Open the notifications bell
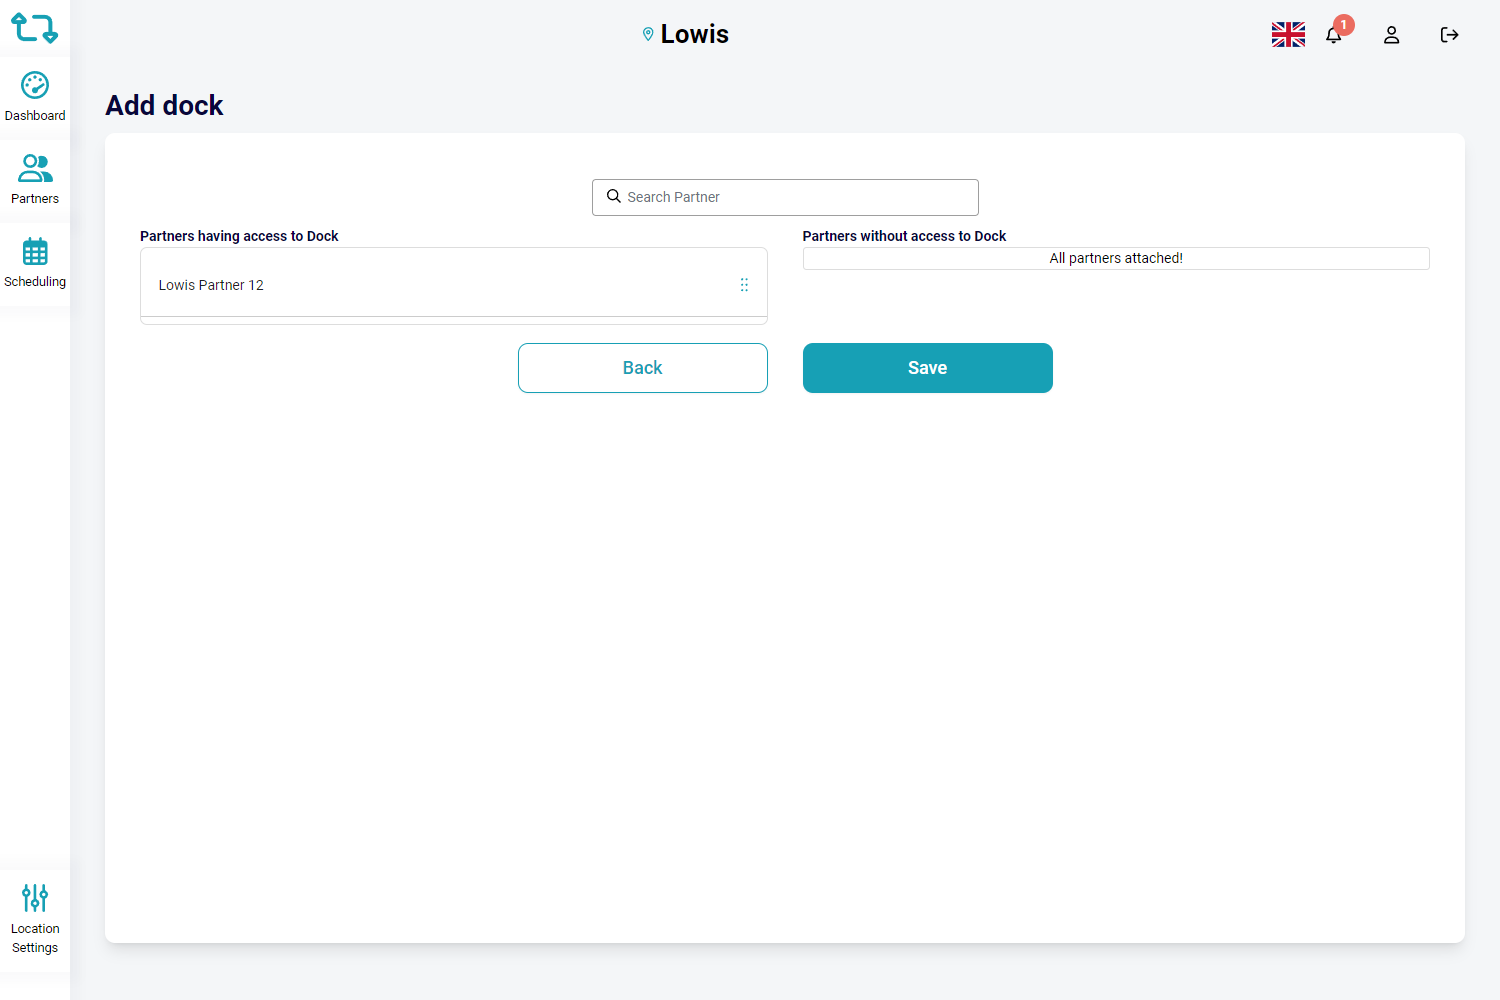The height and width of the screenshot is (1000, 1500). (x=1333, y=36)
